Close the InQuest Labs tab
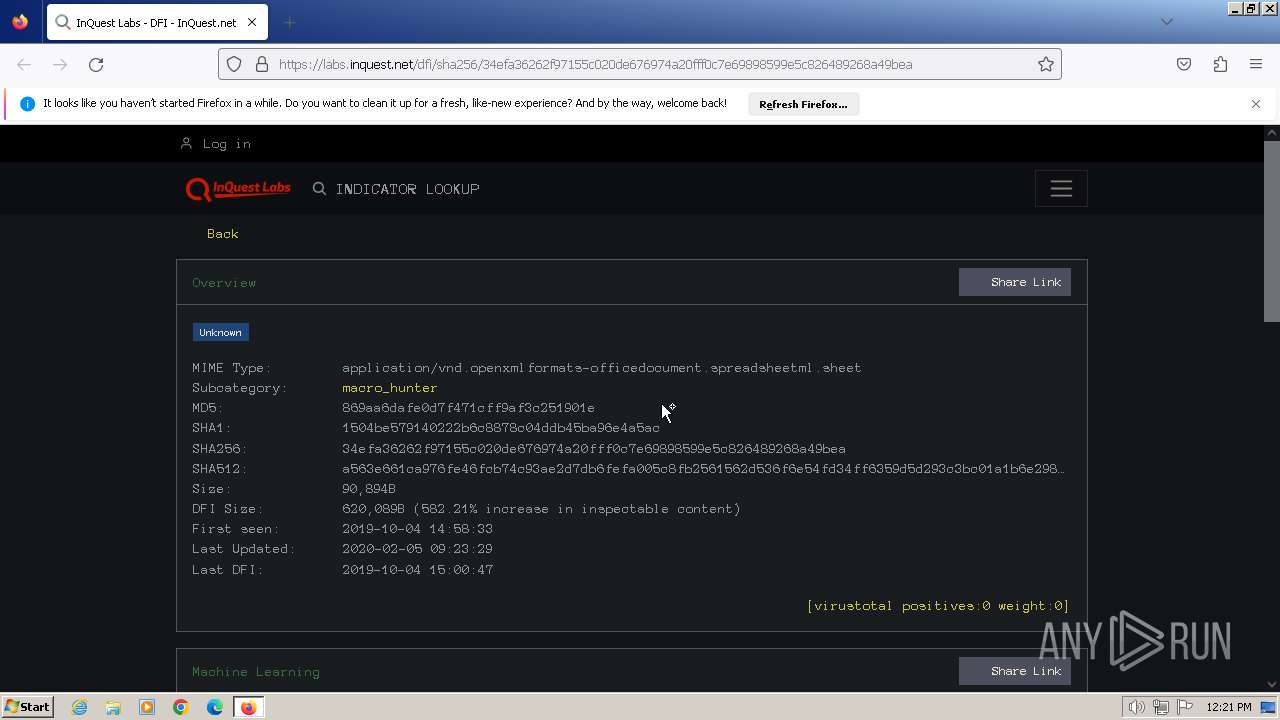 click(x=252, y=22)
